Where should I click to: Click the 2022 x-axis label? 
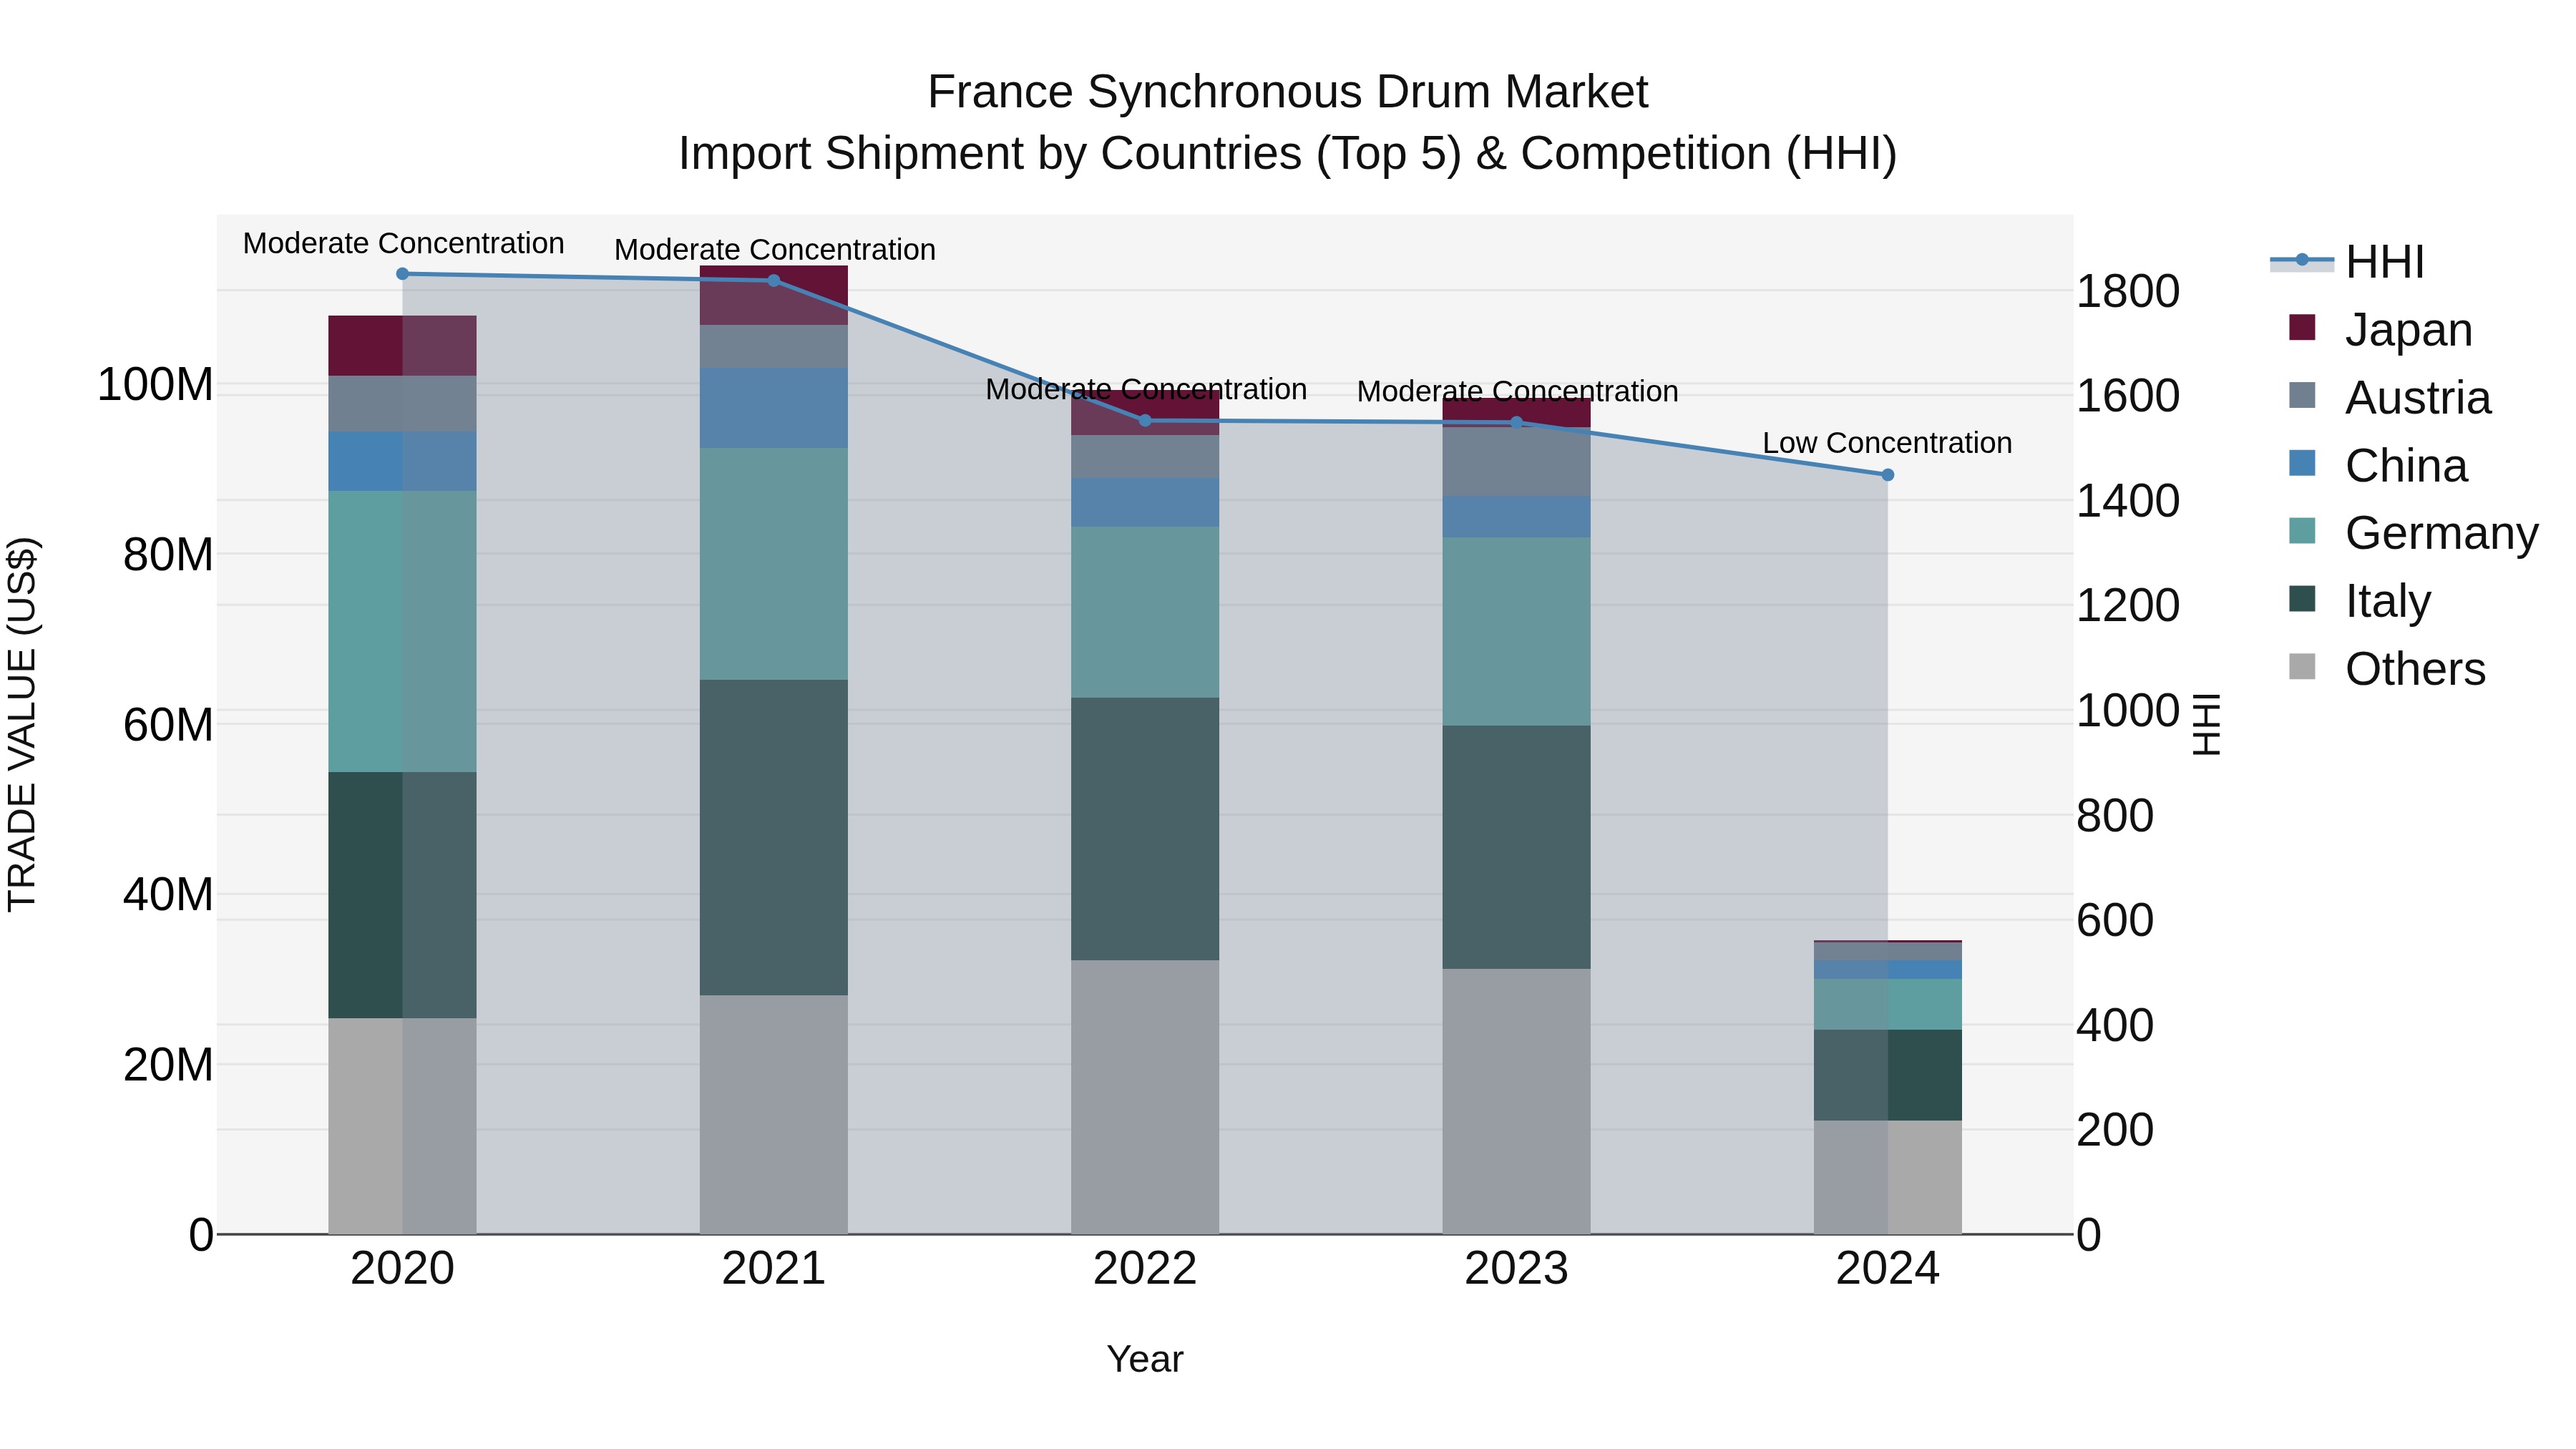[x=1145, y=1269]
